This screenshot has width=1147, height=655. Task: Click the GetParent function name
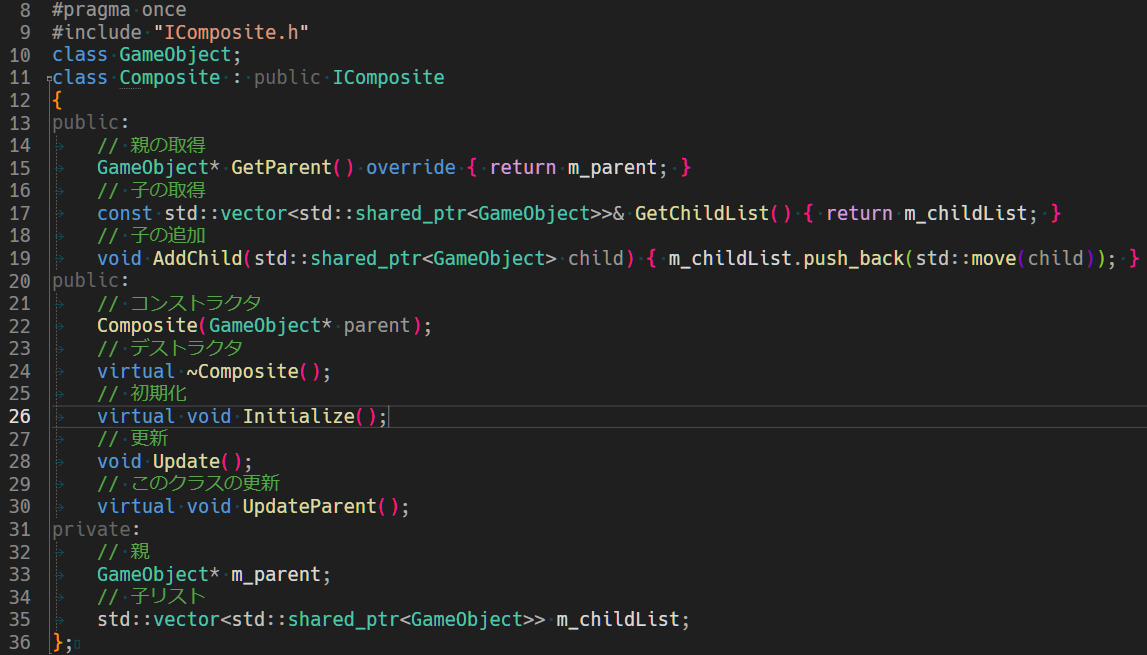coord(281,167)
